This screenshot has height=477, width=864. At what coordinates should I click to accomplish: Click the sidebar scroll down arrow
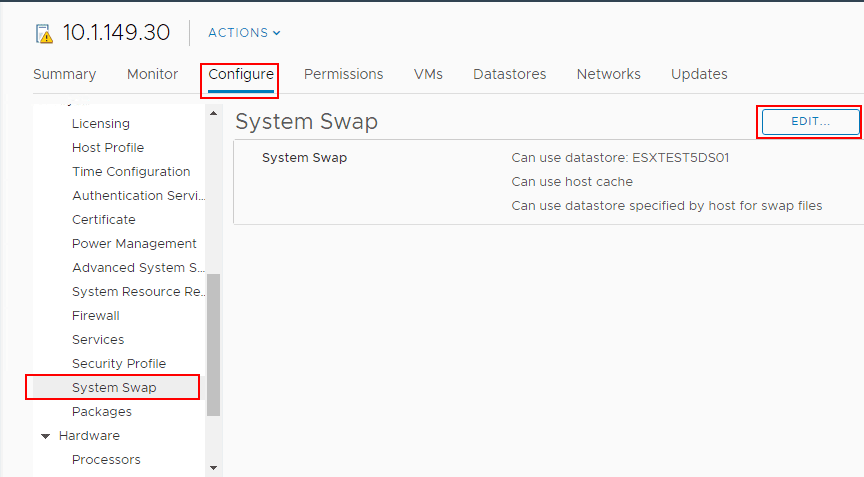(213, 467)
